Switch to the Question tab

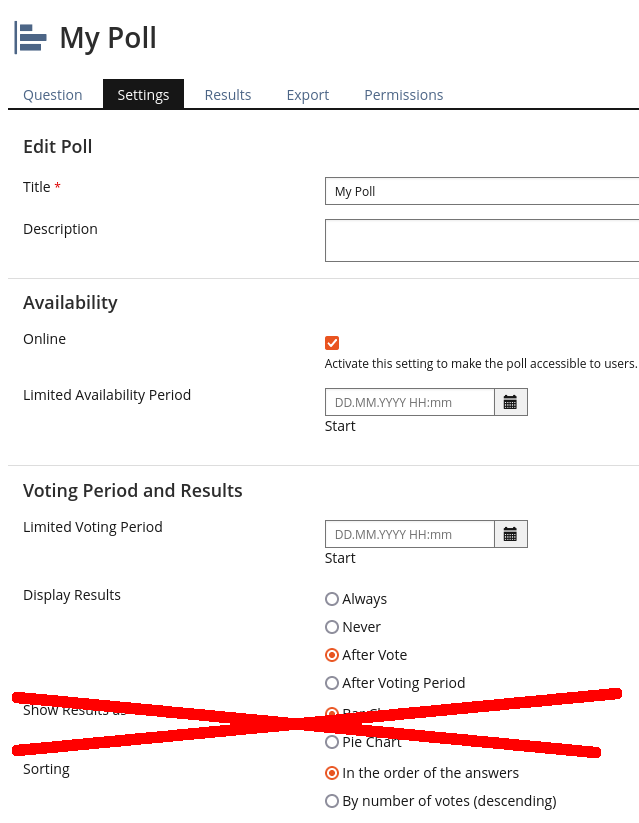[x=53, y=95]
